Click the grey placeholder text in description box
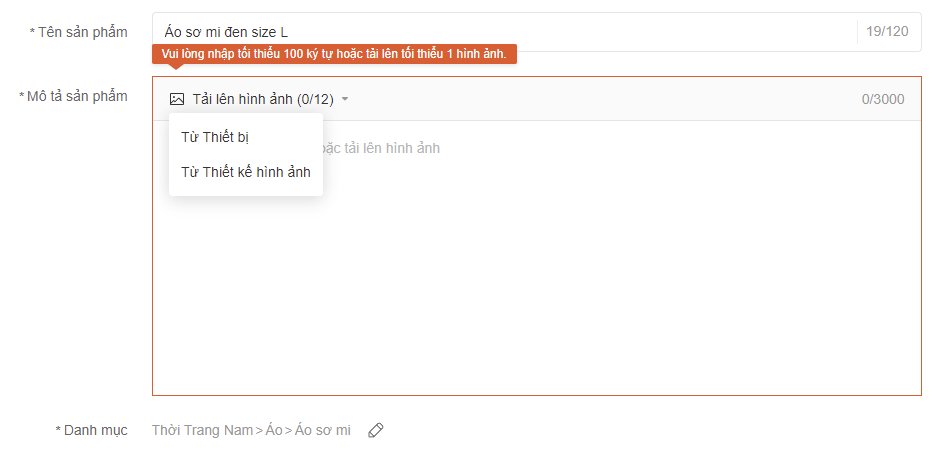The image size is (949, 467). click(380, 148)
